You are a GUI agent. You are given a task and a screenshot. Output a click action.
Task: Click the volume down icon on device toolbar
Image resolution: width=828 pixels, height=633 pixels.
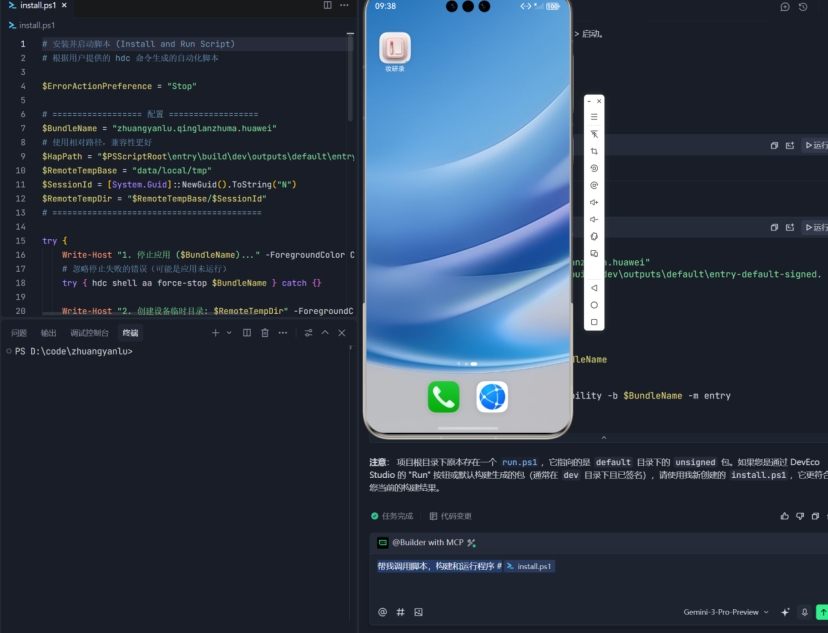point(594,219)
